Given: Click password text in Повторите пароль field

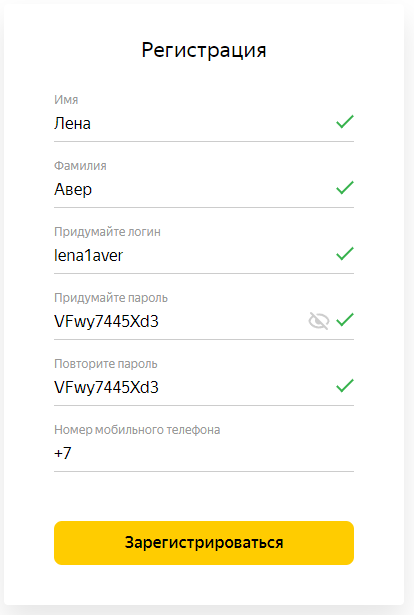Looking at the screenshot, I should (106, 387).
